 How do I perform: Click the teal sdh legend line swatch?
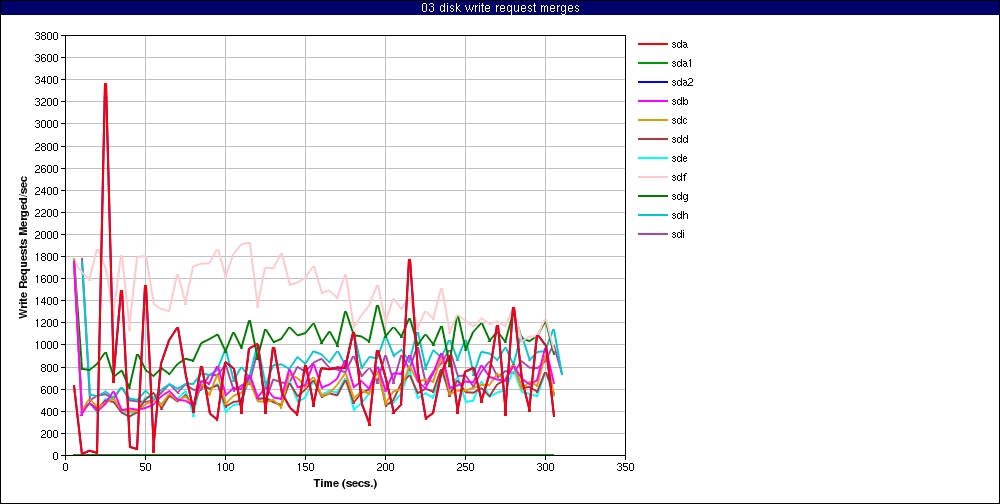tap(651, 216)
